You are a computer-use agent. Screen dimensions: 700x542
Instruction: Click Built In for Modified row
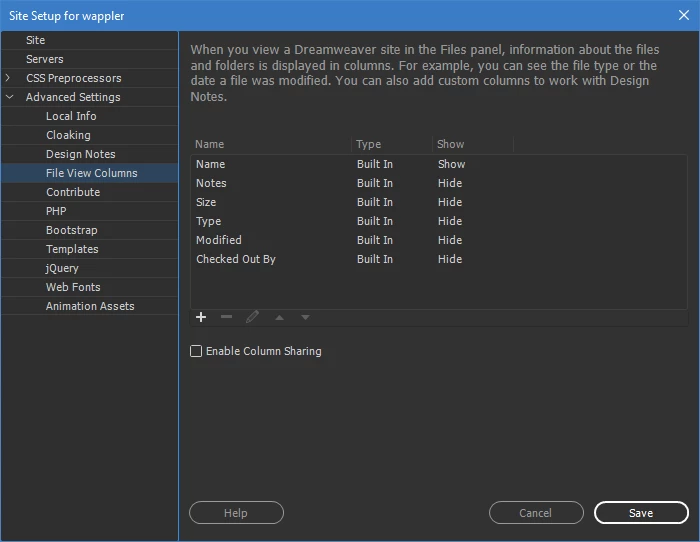[375, 240]
